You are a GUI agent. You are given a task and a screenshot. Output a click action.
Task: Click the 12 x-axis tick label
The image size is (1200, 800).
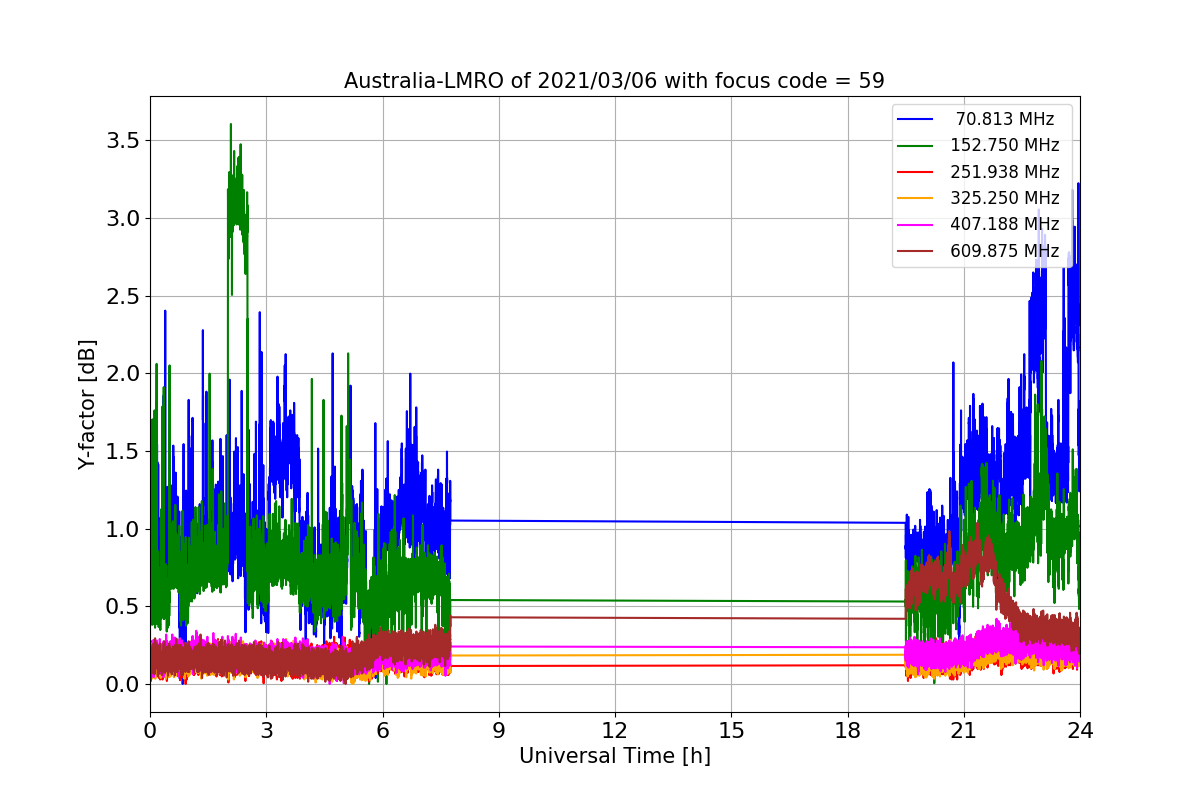coord(615,731)
